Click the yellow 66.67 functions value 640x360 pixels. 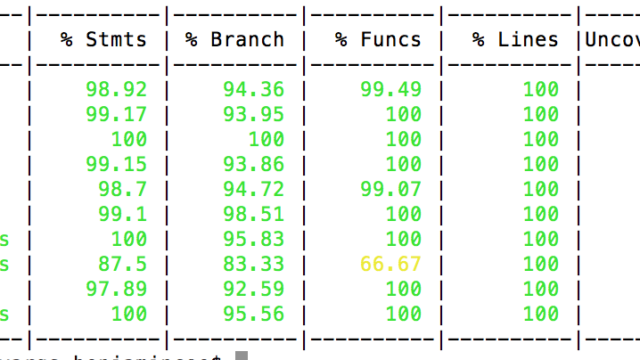pos(391,264)
